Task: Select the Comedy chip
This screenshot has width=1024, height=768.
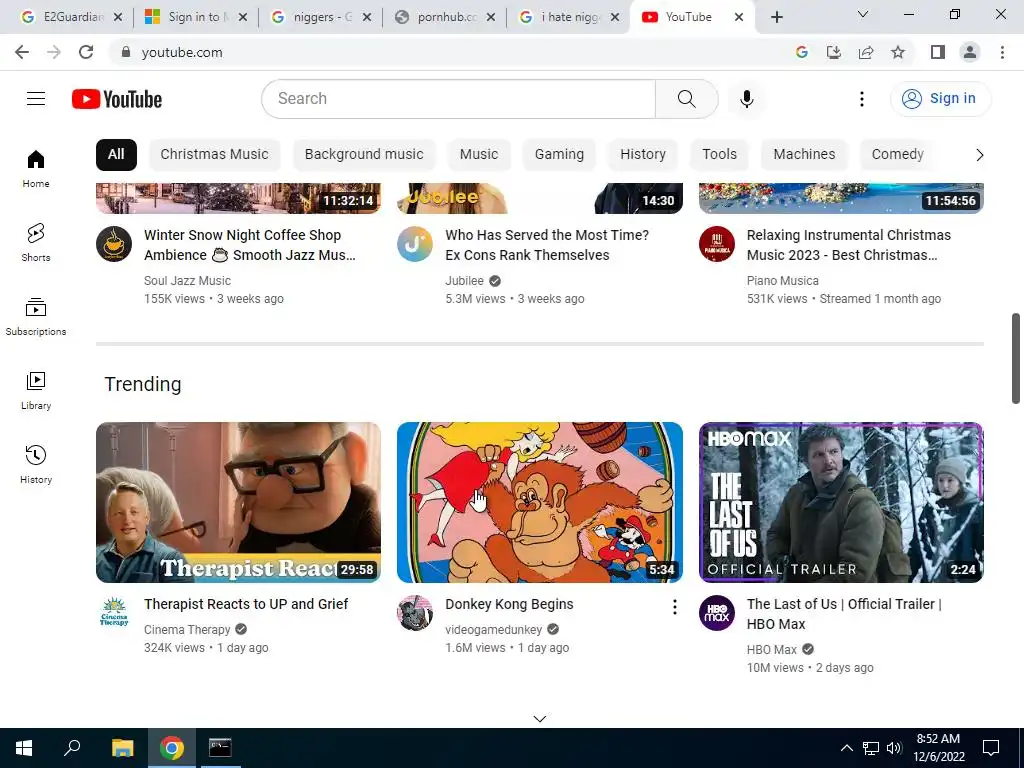Action: 897,155
